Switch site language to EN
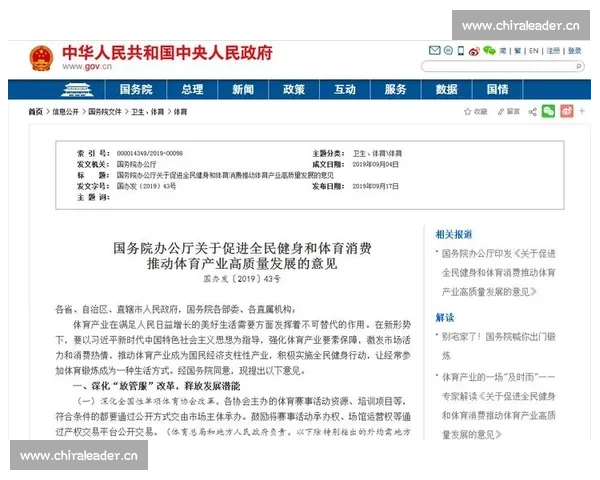600x480 pixels. coord(533,51)
